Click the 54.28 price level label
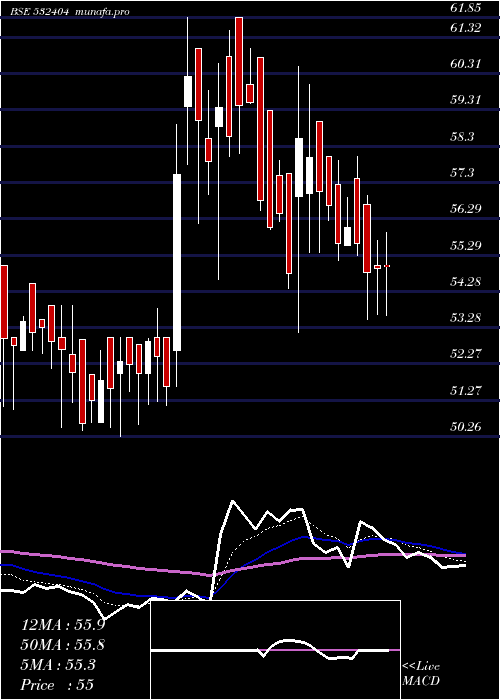Screen dimensions: 500x700 465,282
